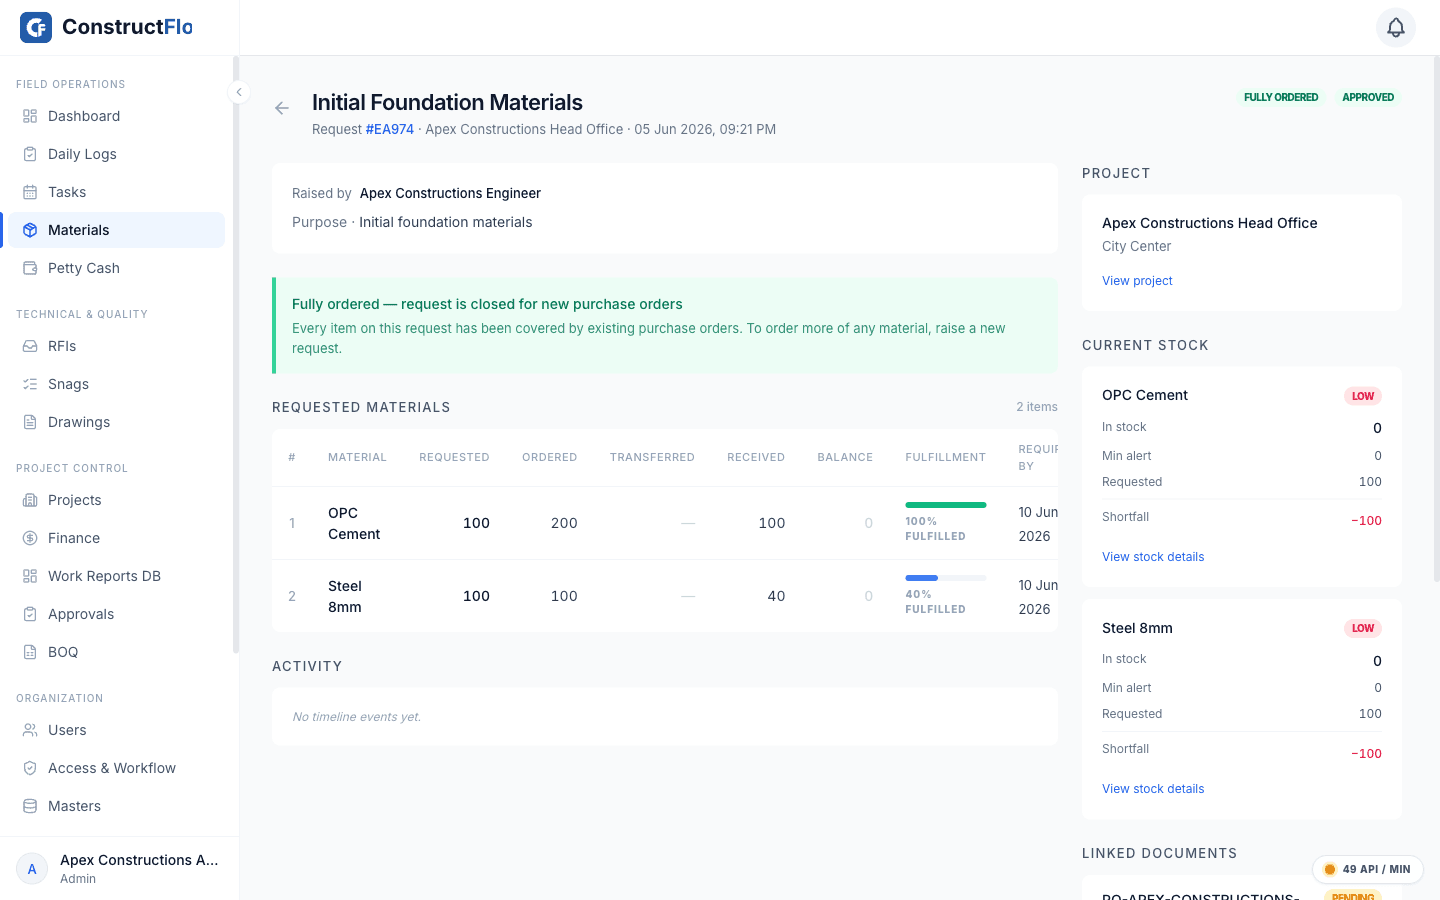Screen dimensions: 1440x900
Task: Open notifications bell
Action: click(1396, 27)
